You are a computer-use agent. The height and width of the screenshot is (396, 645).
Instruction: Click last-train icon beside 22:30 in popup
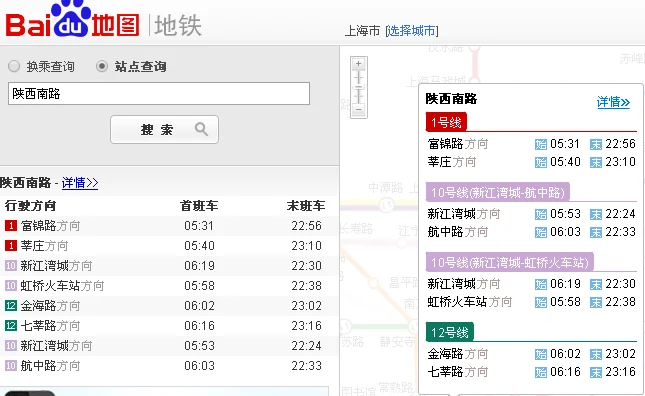[596, 284]
